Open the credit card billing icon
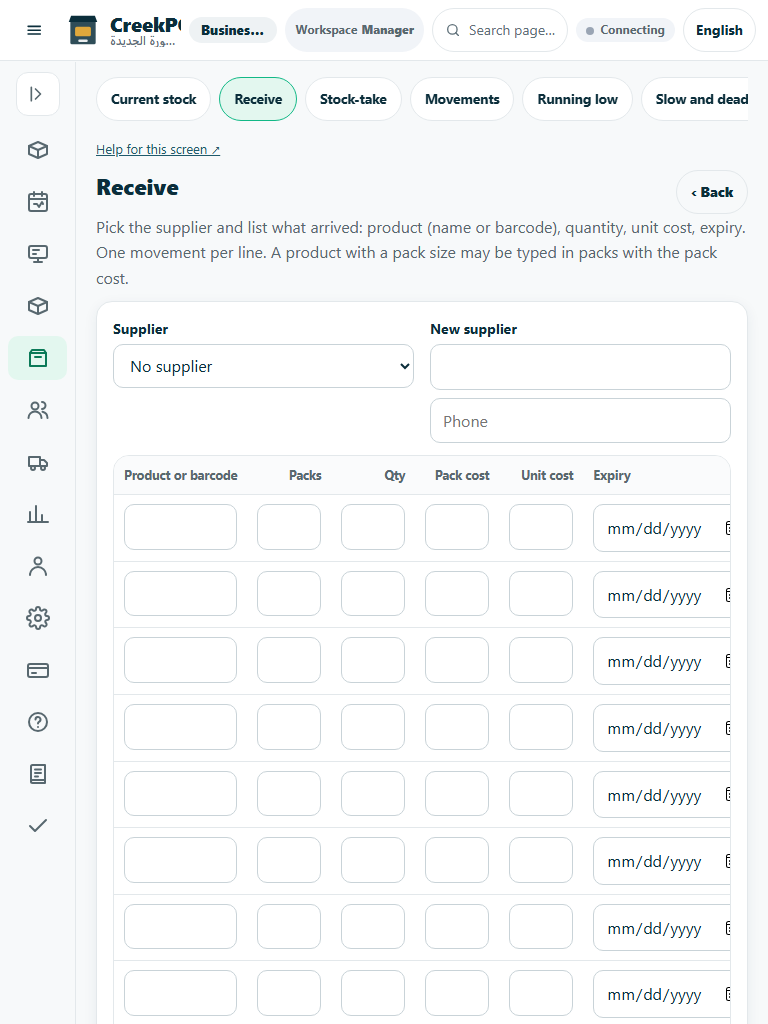The width and height of the screenshot is (768, 1024). coord(38,670)
